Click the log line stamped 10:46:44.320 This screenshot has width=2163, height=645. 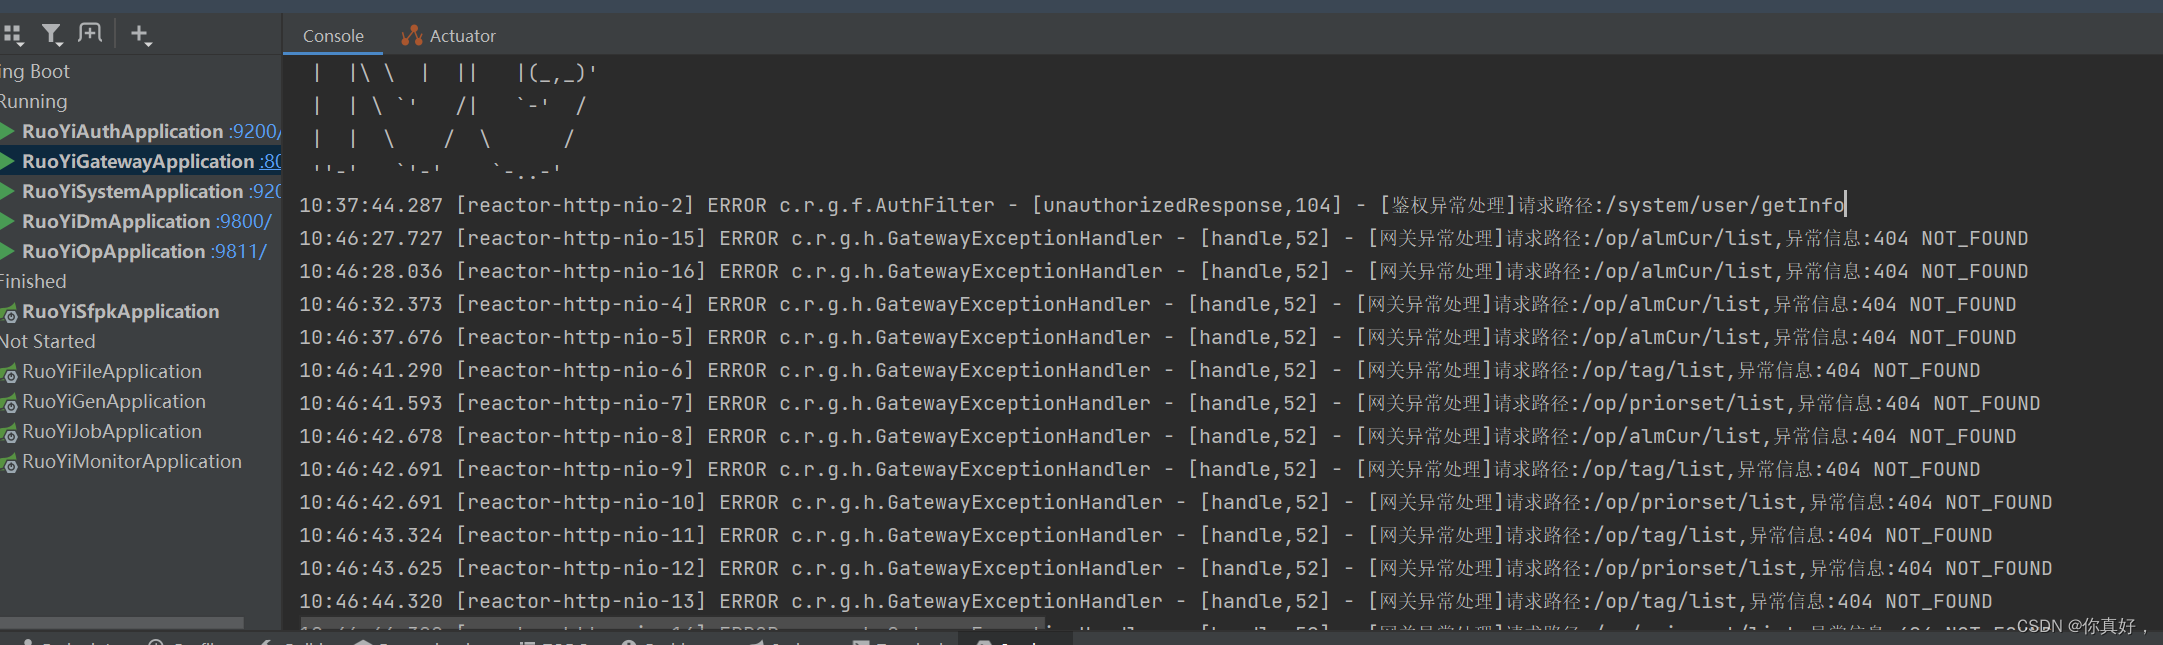[1145, 601]
